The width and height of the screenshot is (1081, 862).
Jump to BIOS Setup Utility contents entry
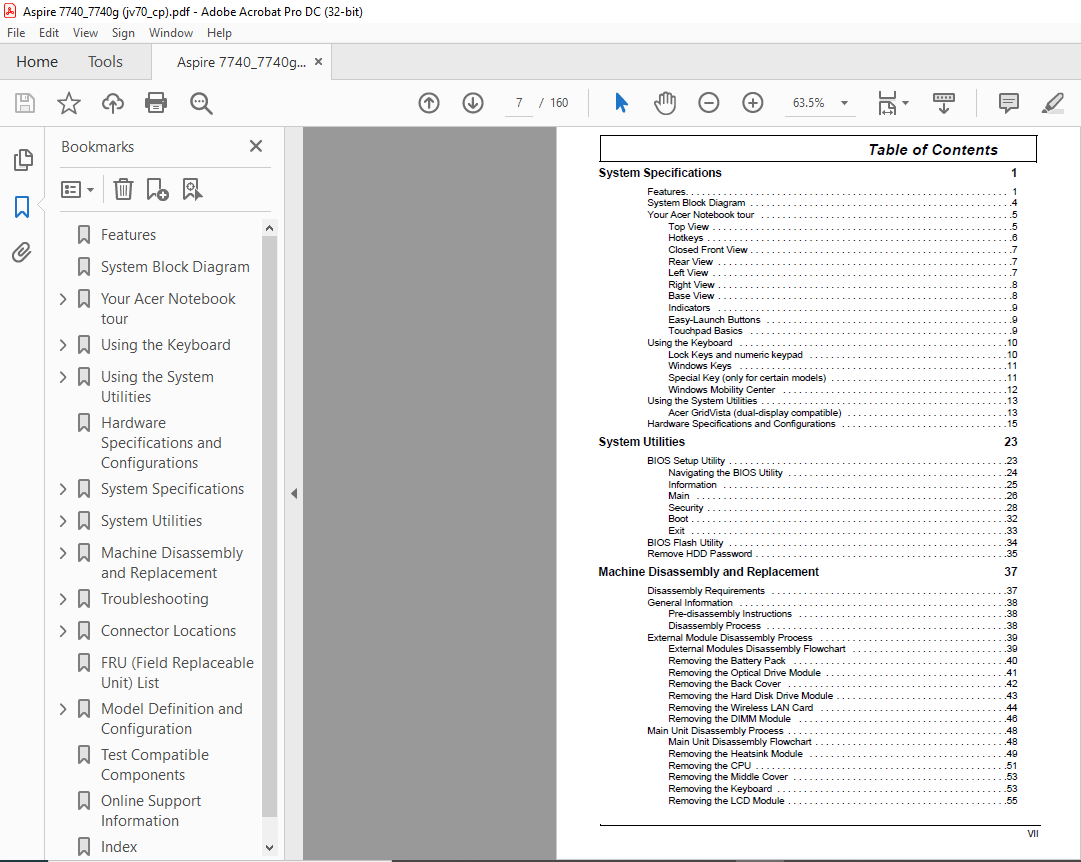(831, 461)
